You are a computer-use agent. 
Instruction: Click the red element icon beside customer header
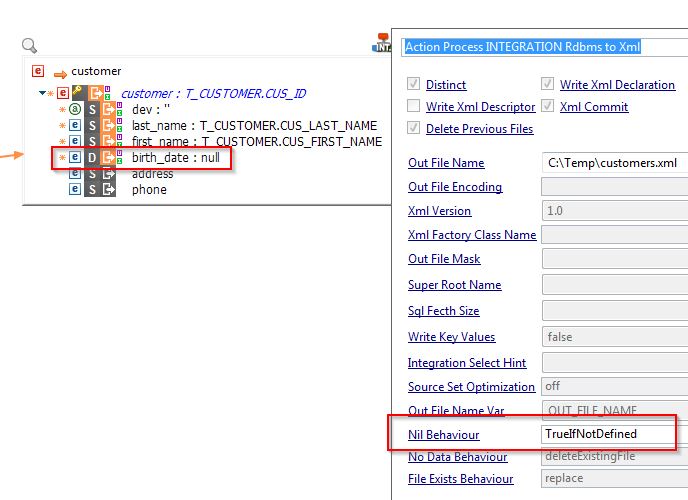click(x=38, y=71)
